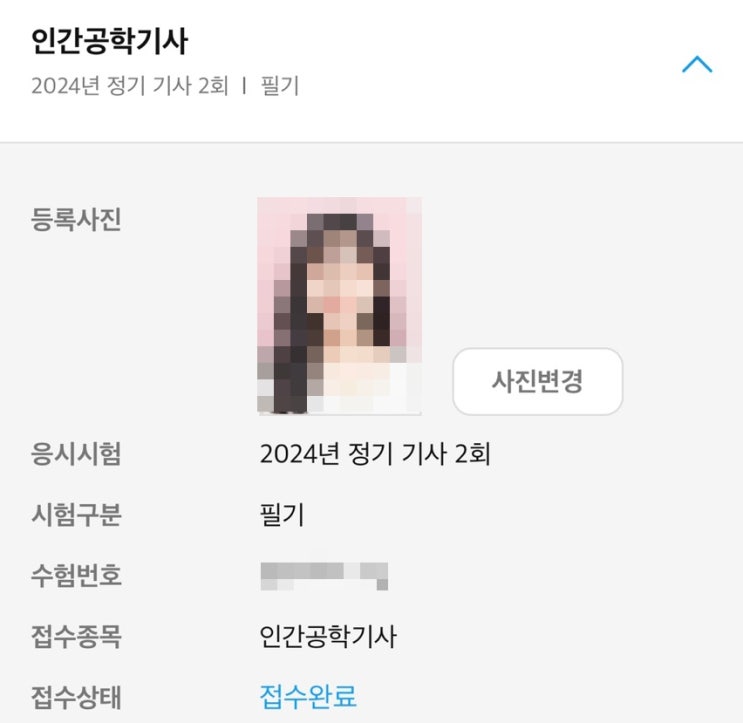Click the 등록사진 label
The image size is (743, 723).
pyautogui.click(x=76, y=219)
